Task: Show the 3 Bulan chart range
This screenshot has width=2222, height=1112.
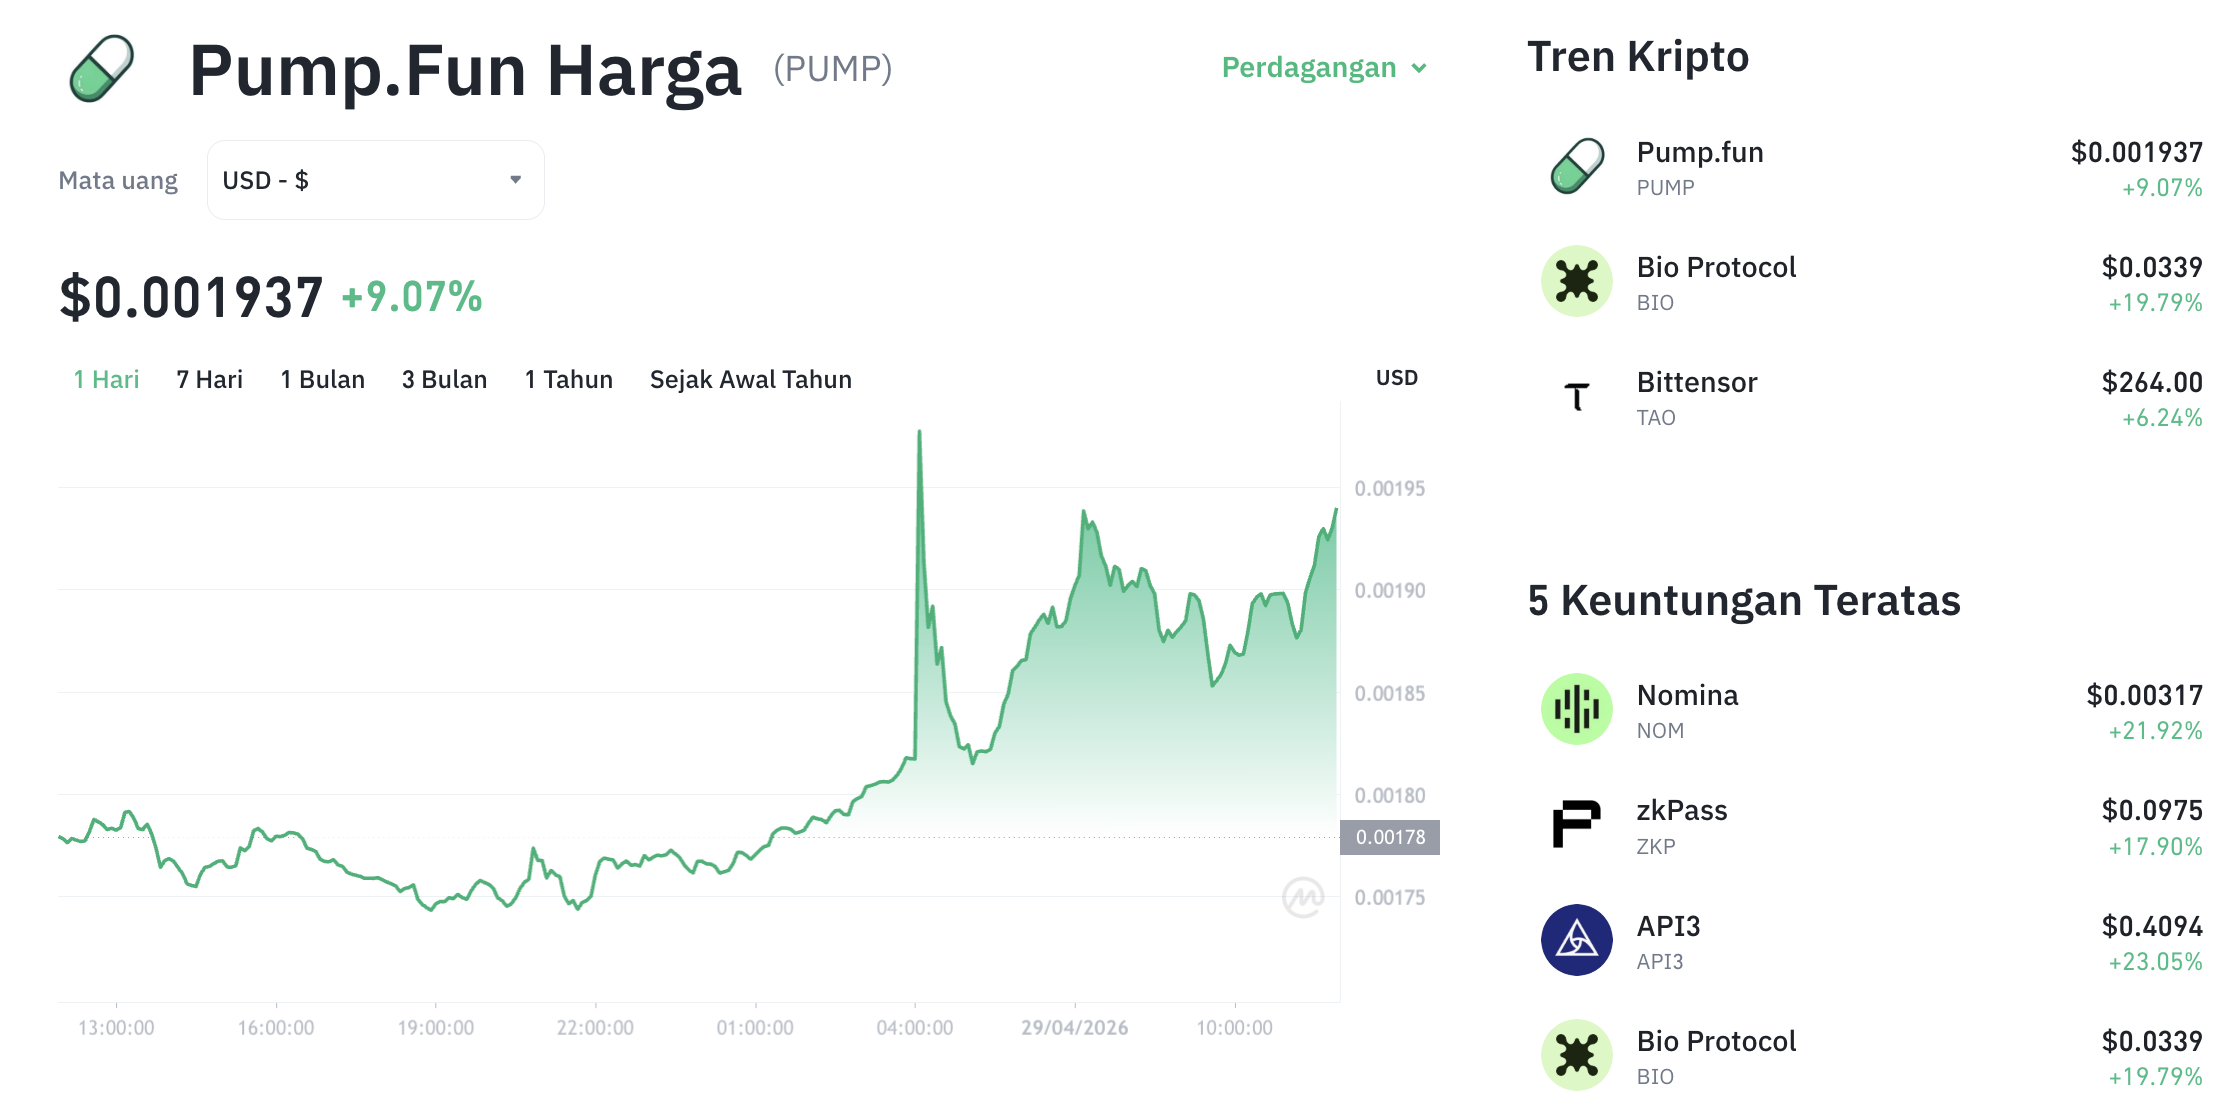Action: (444, 380)
